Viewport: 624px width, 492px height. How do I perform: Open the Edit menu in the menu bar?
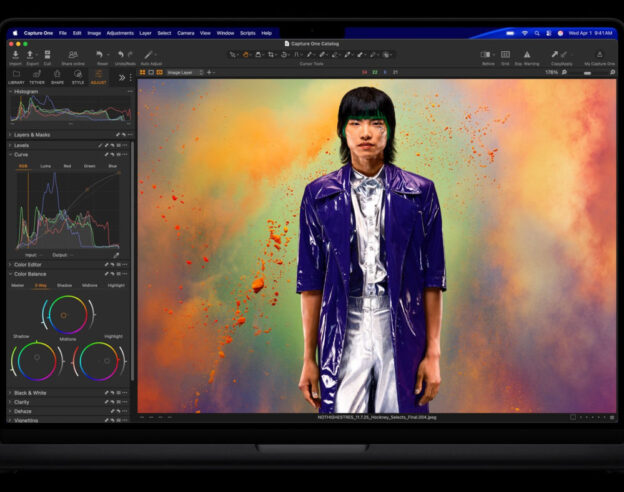(77, 33)
